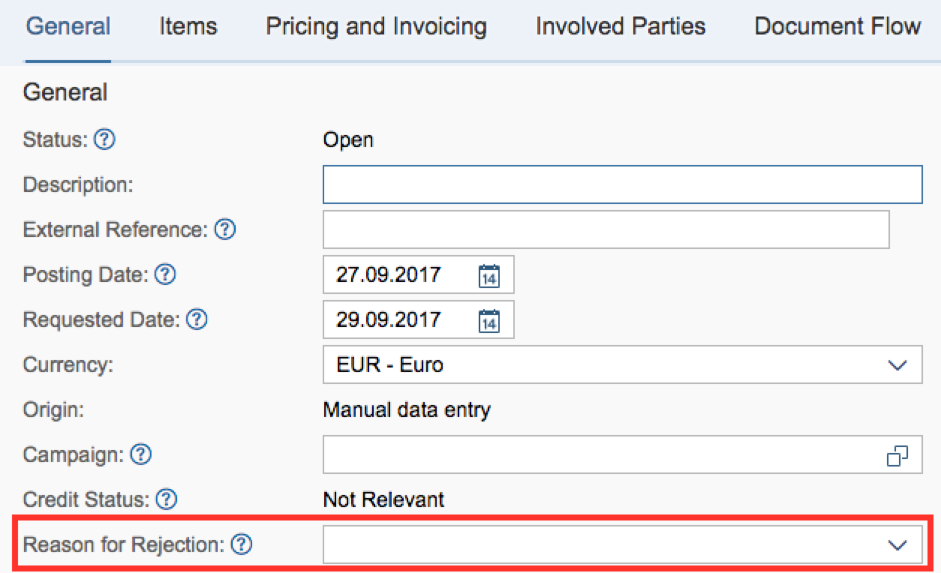
Task: Expand Reason for Rejection dropdown
Action: click(x=897, y=545)
